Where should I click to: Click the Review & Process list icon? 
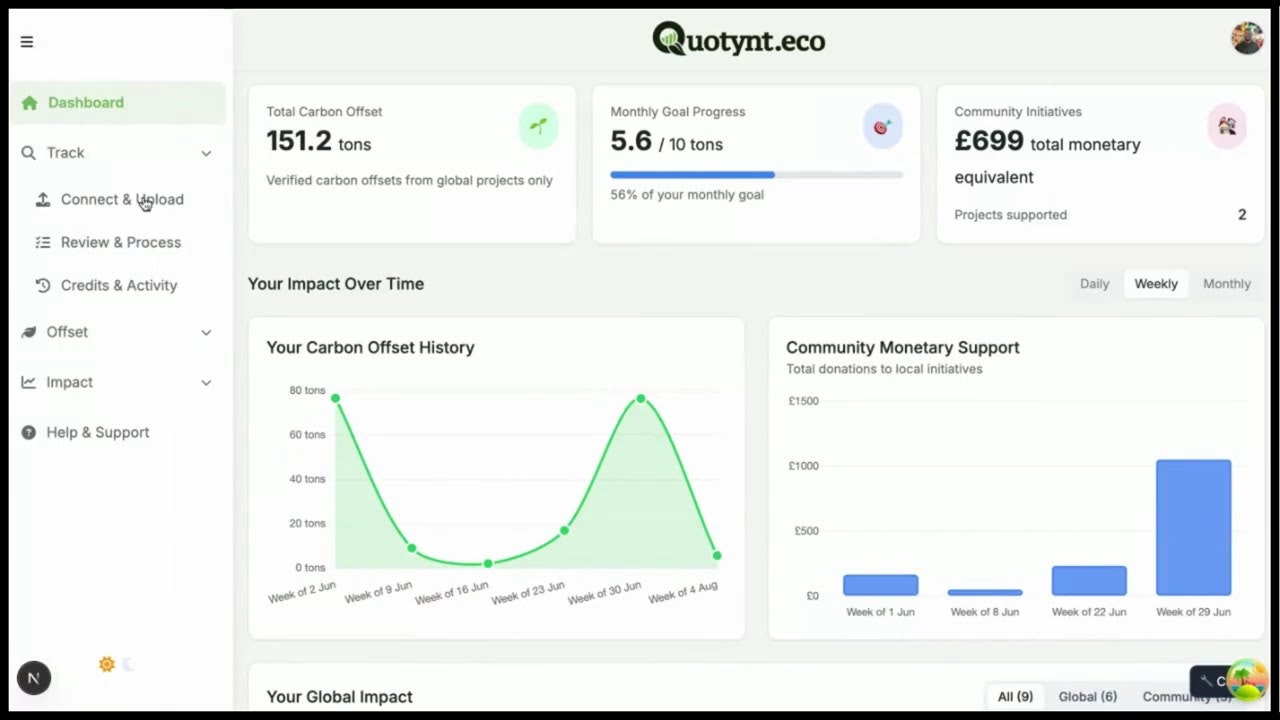(43, 243)
